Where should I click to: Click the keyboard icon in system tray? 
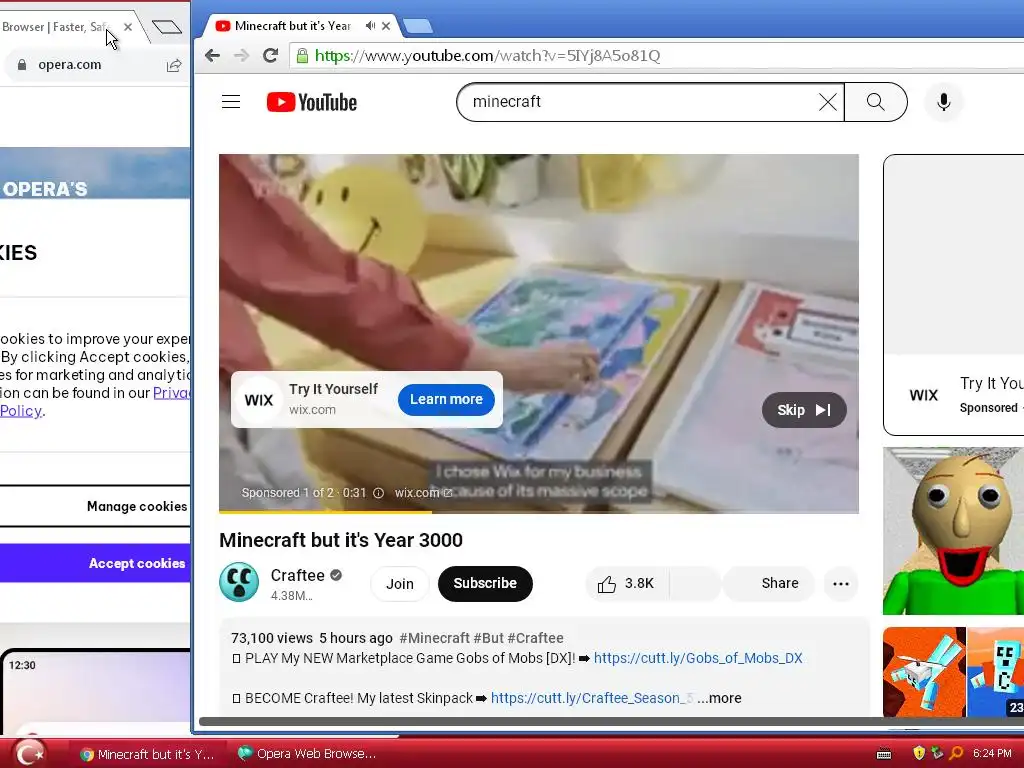[x=884, y=754]
